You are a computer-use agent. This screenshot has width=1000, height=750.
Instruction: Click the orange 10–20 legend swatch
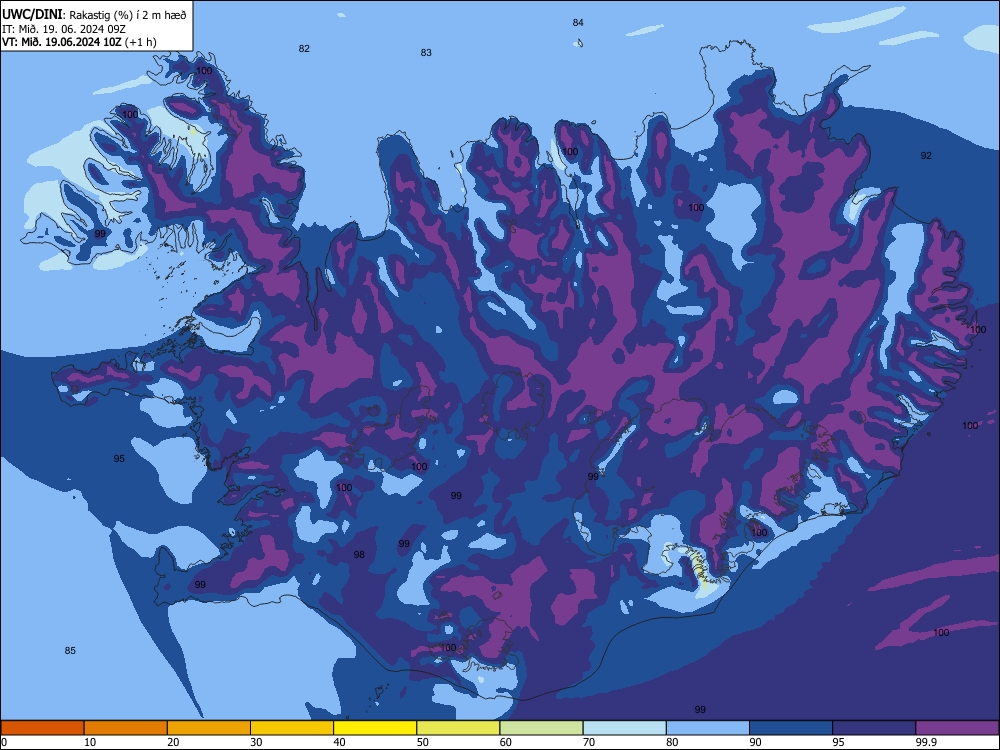126,728
